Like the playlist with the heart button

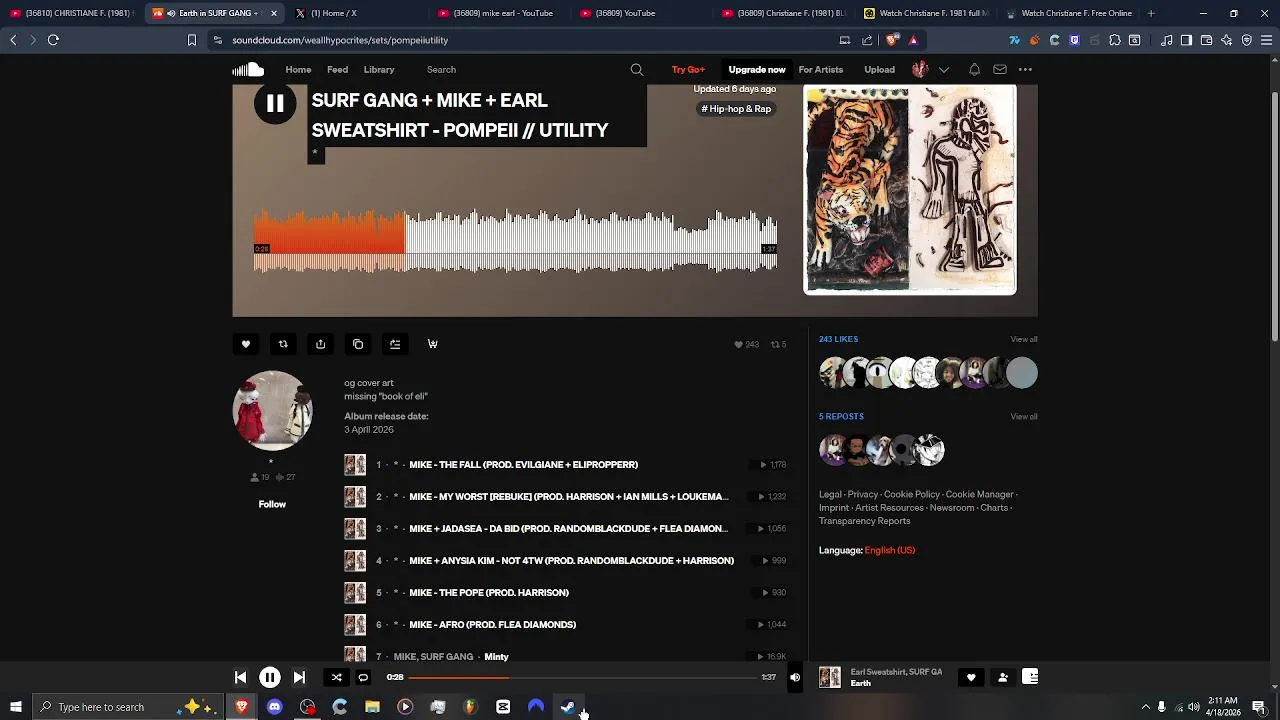245,344
